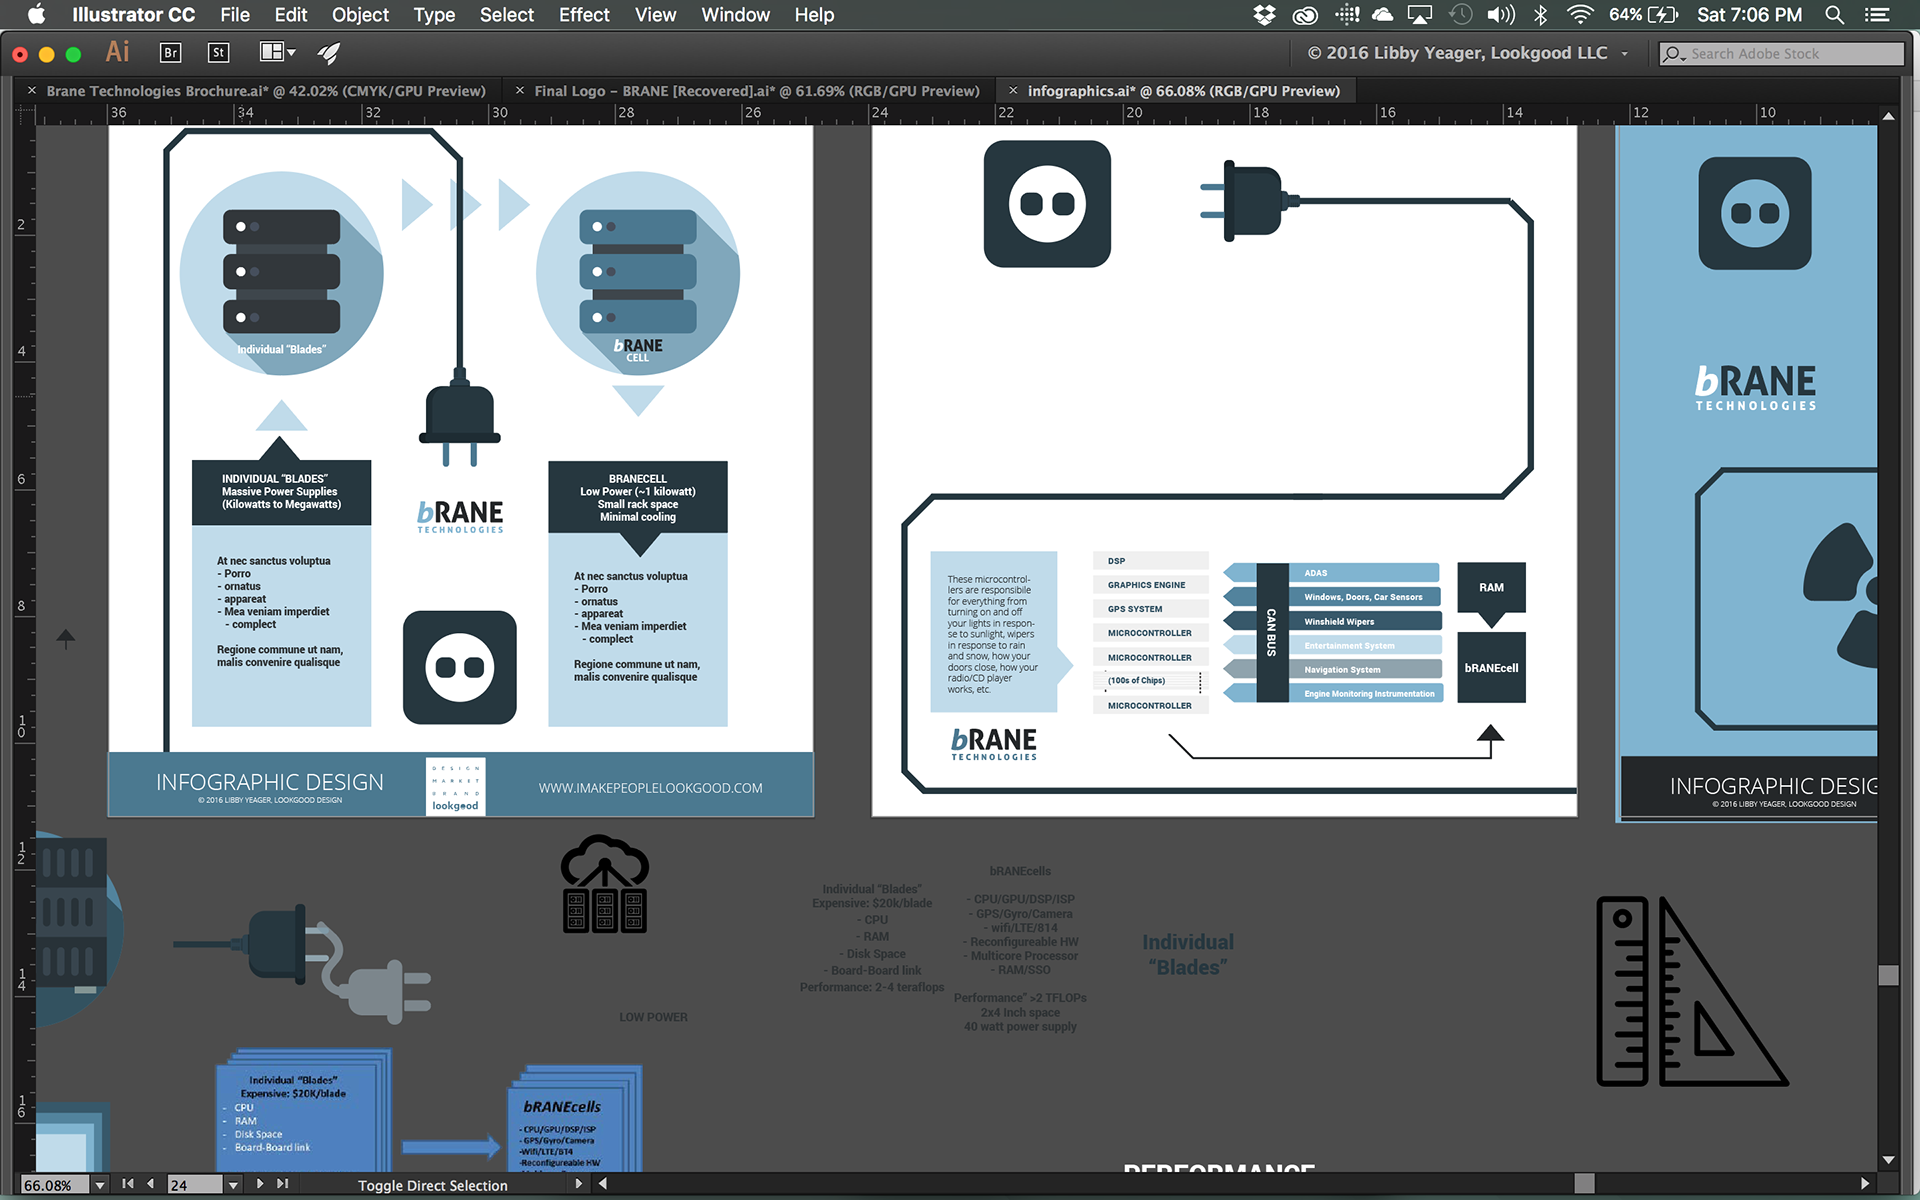Expand status bar display options arrow
Screen dimensions: 1920x1200
(x=578, y=1184)
